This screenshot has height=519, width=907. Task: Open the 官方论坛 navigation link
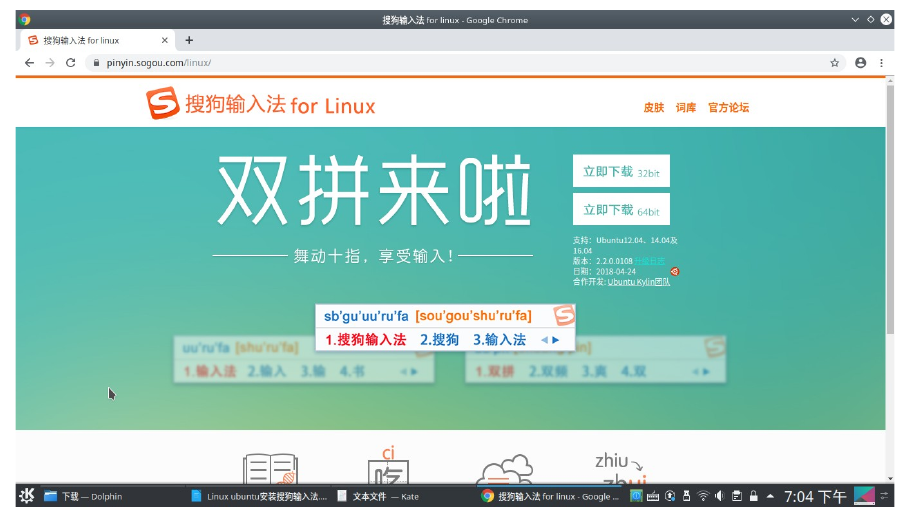point(729,108)
